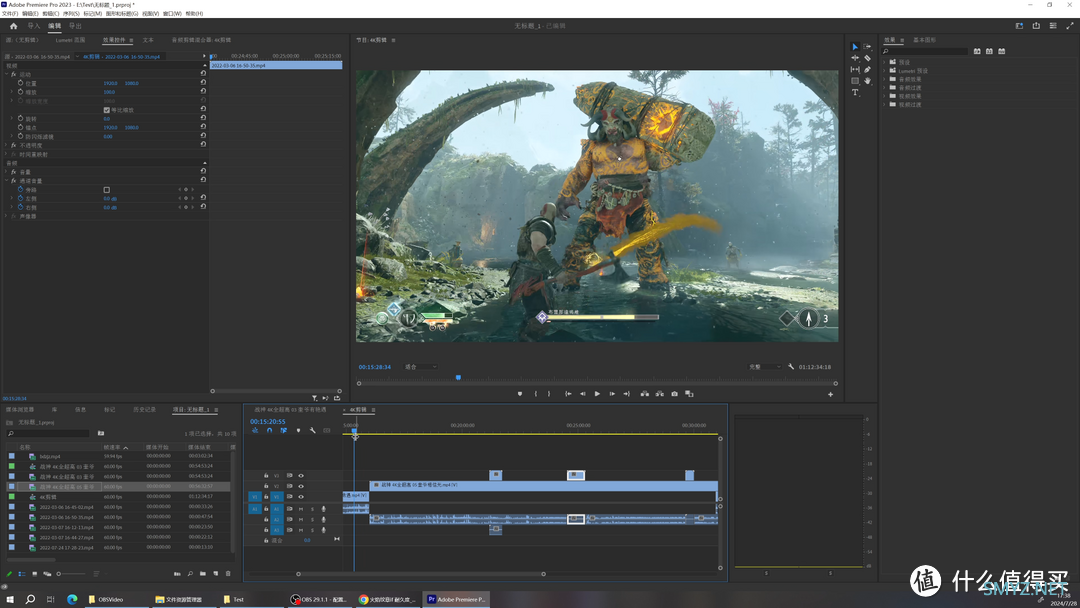Screen dimensions: 1080x608
Task: Open the 窗口(W) menu
Action: [x=172, y=14]
